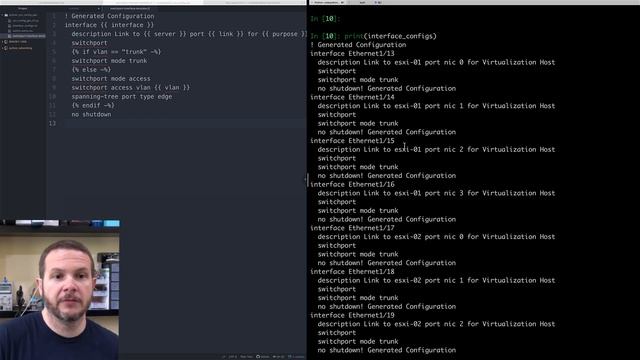The height and width of the screenshot is (360, 640).
Task: Place cursor on empty line 13 in editor
Action: [184, 124]
